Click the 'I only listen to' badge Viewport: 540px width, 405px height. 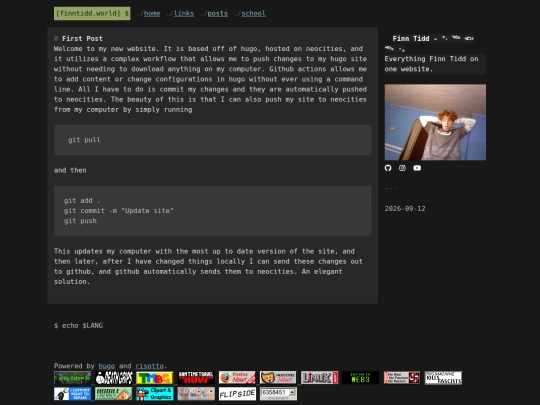[72, 378]
